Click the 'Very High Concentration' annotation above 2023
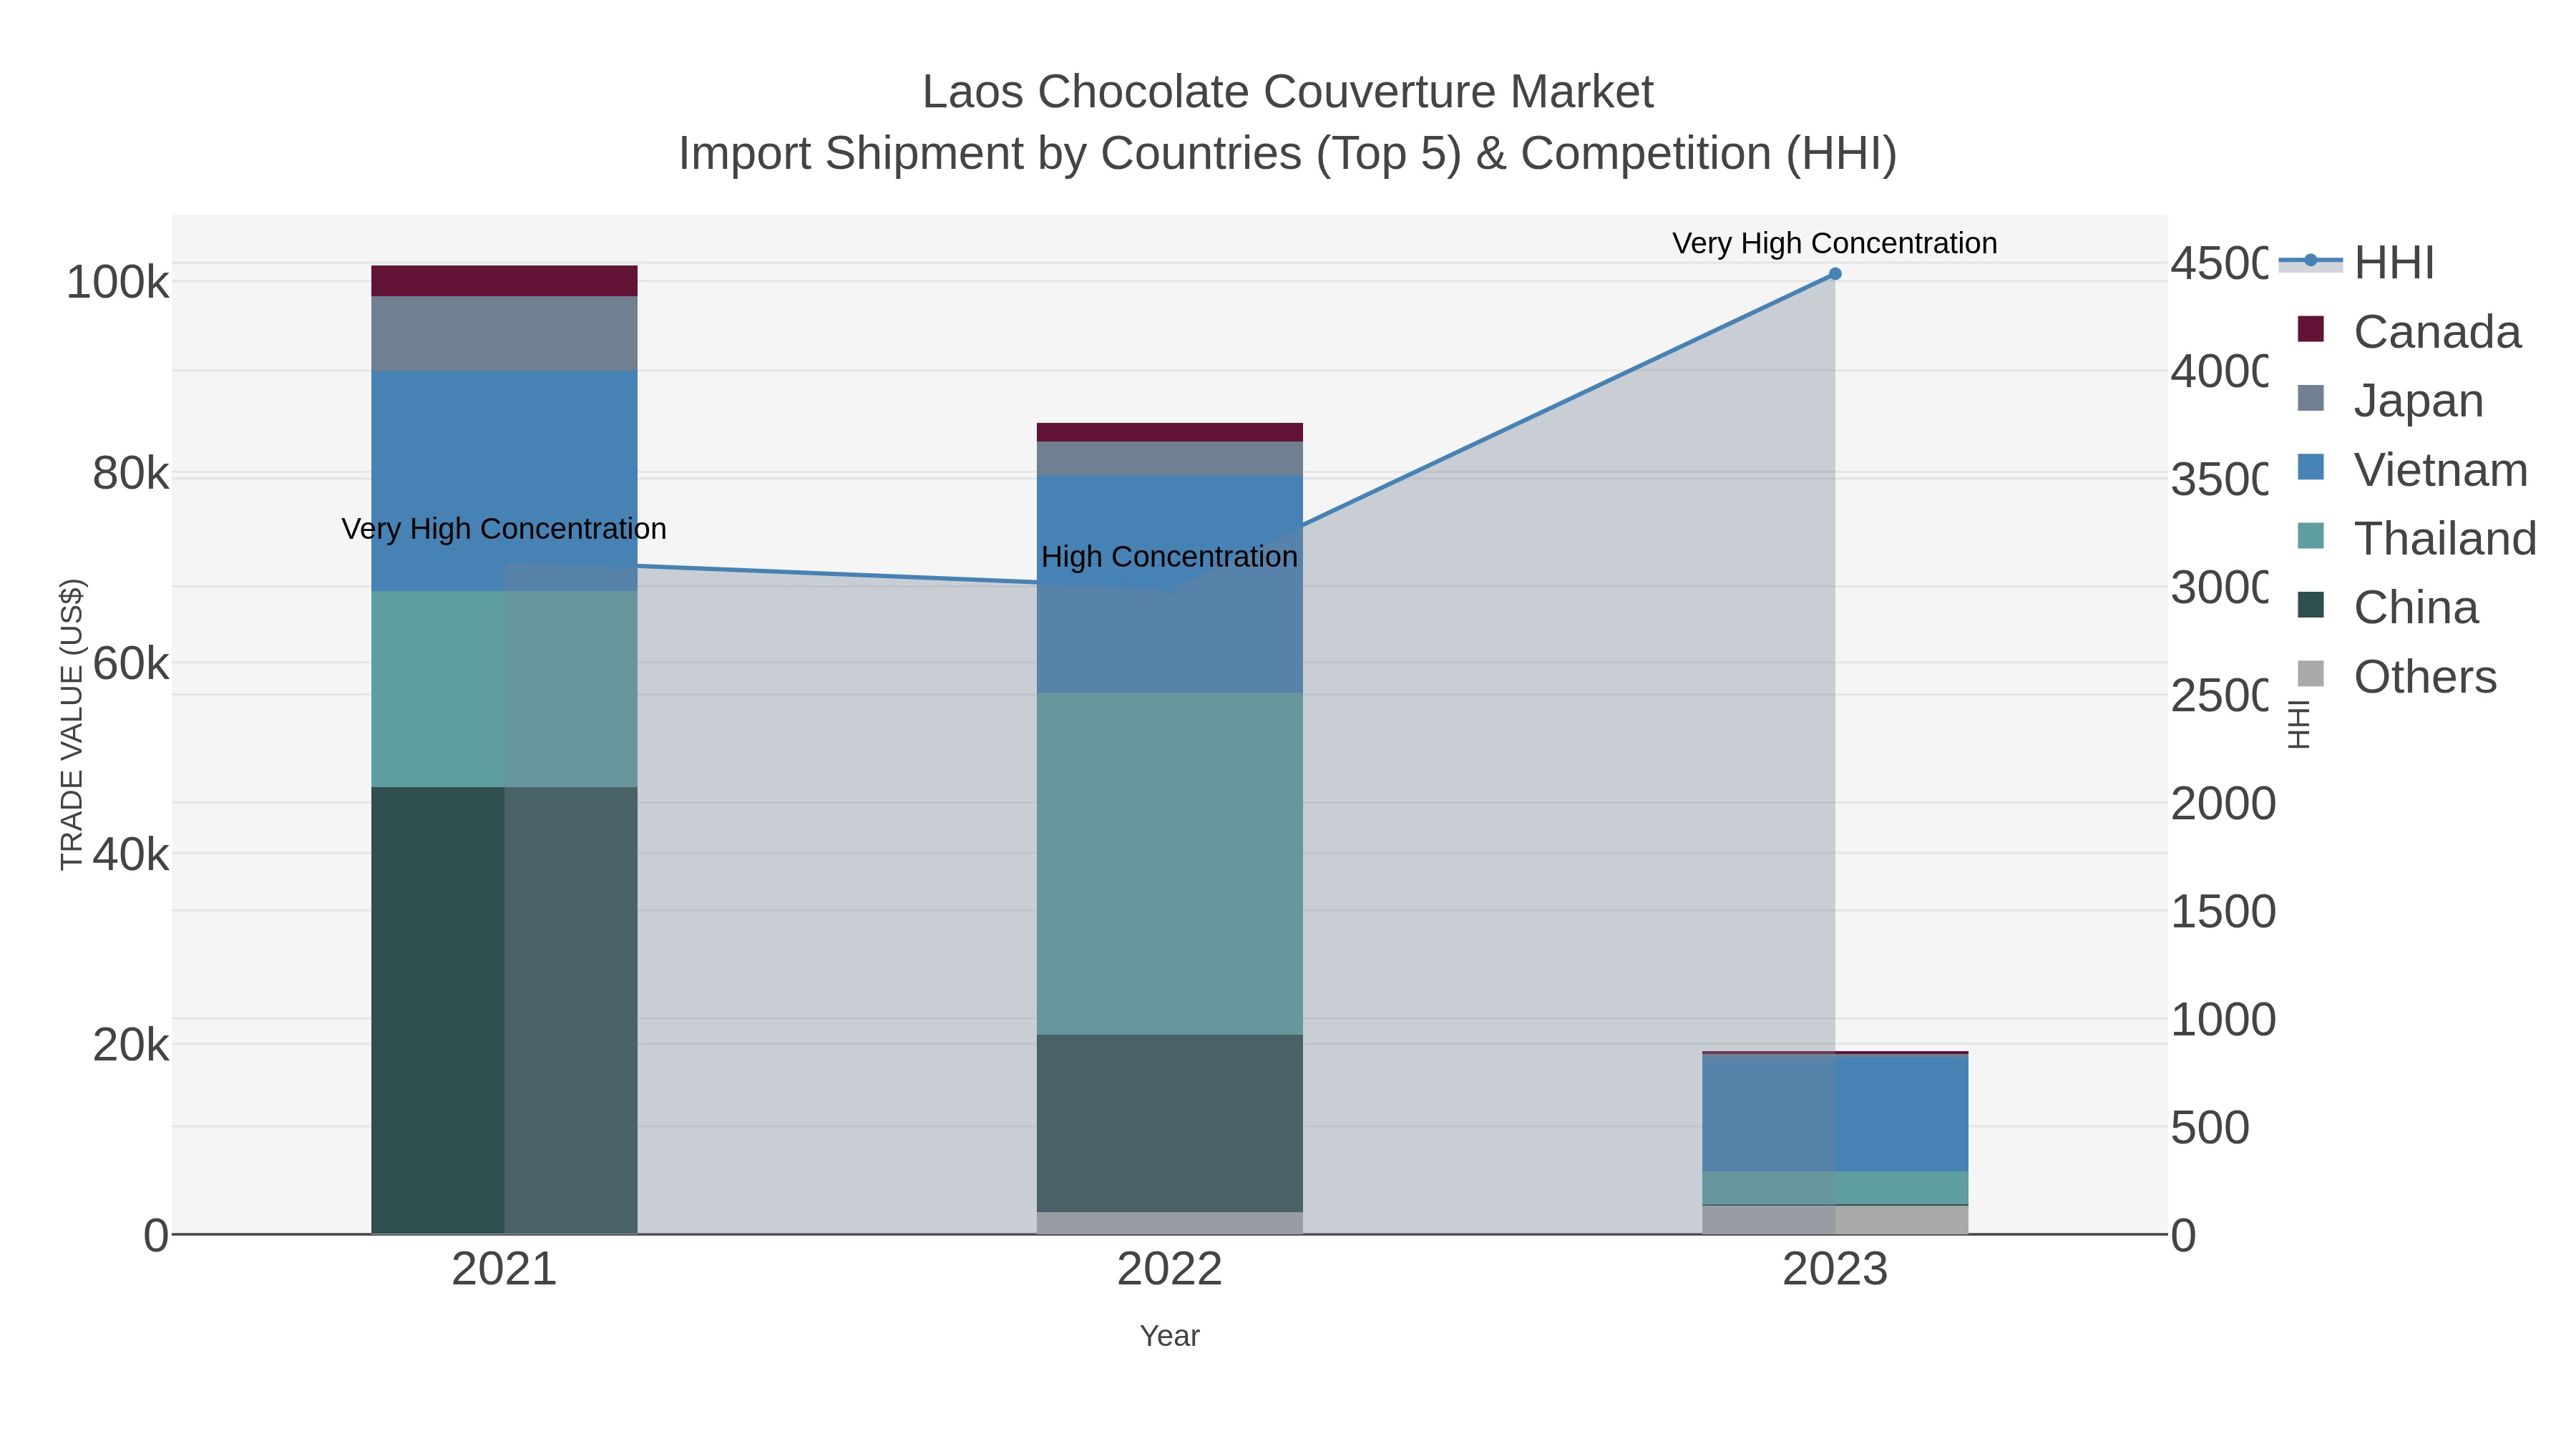Screen dimensions: 2576x1449 point(1835,243)
